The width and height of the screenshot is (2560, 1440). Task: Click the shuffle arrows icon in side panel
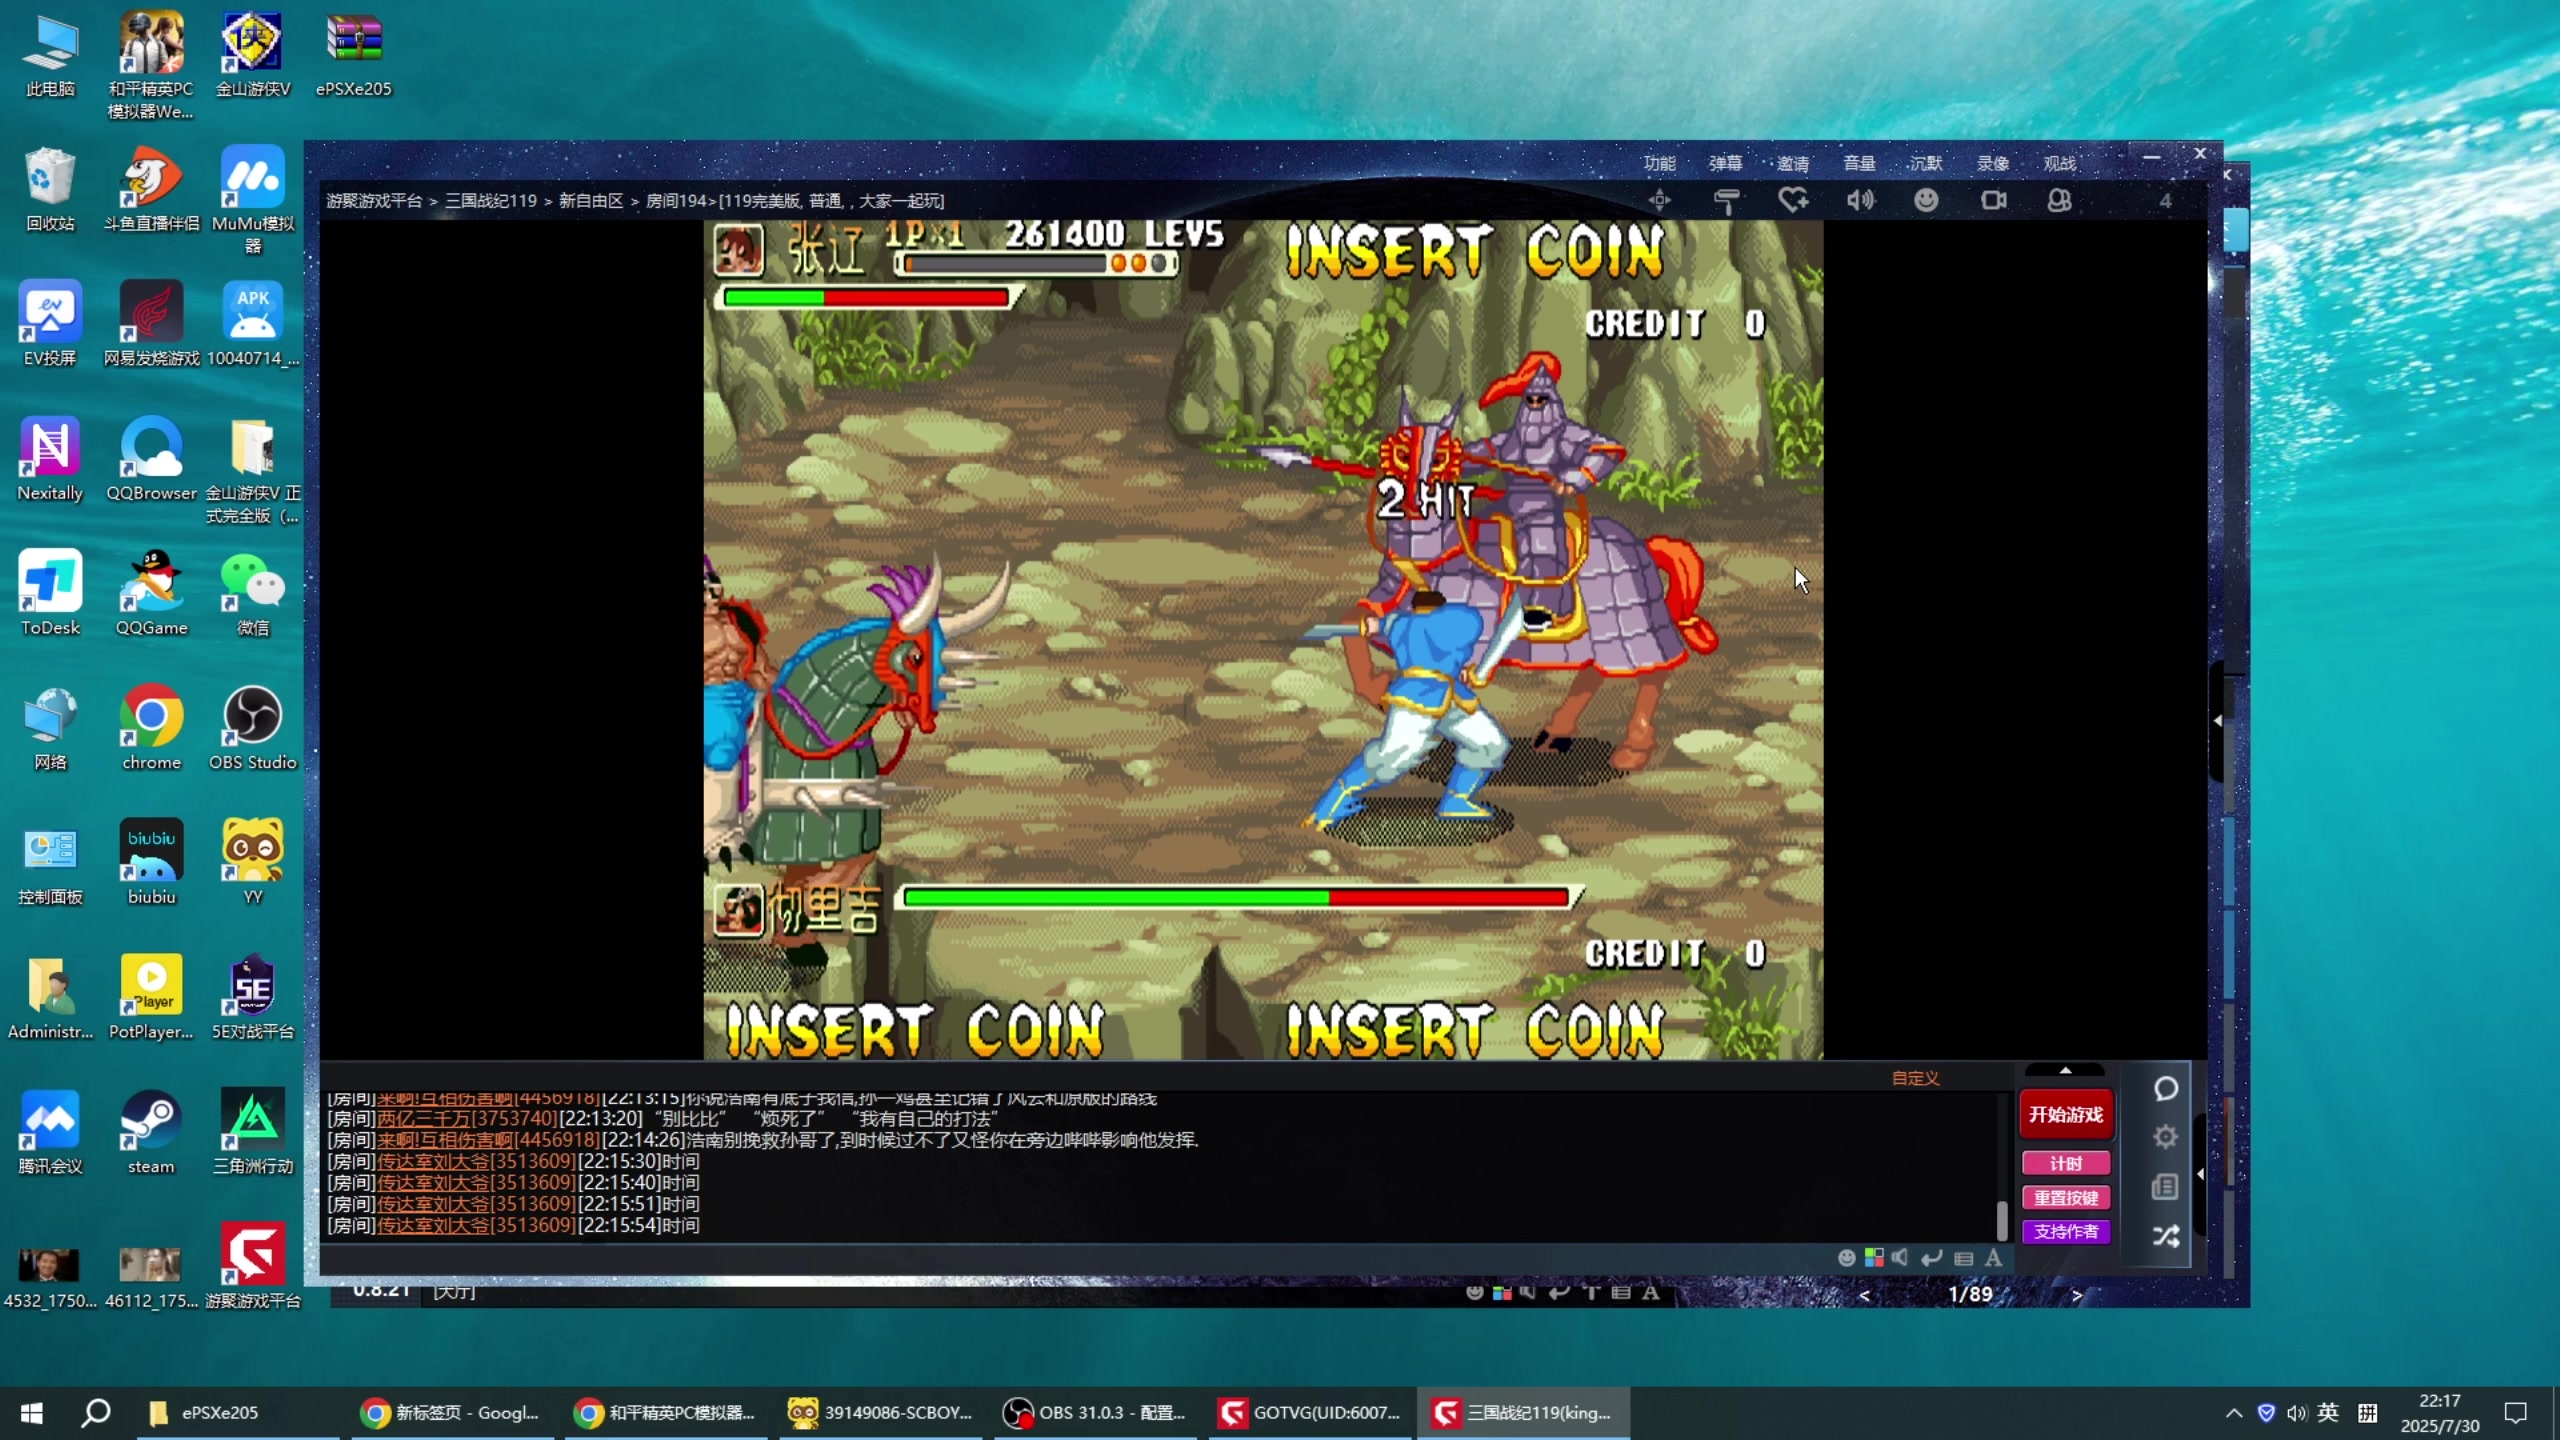click(2166, 1237)
